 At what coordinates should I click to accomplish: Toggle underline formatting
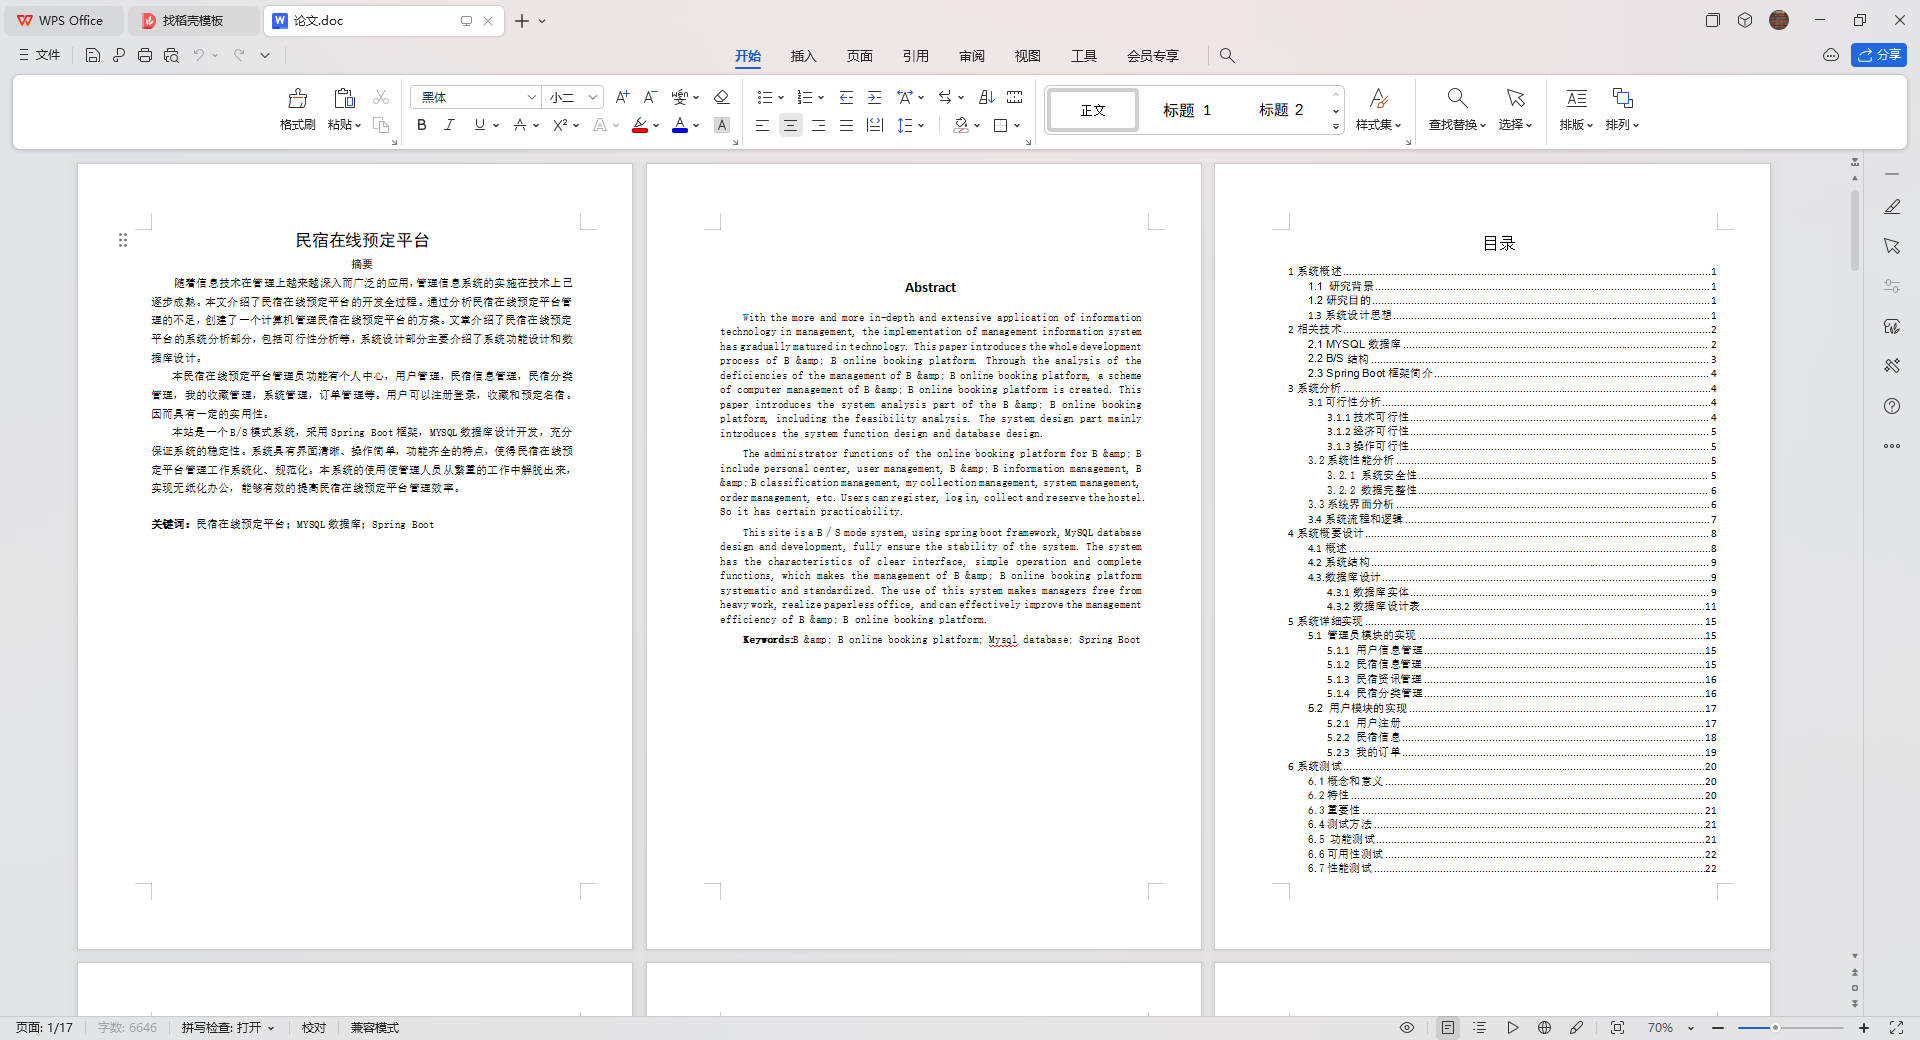pos(480,125)
